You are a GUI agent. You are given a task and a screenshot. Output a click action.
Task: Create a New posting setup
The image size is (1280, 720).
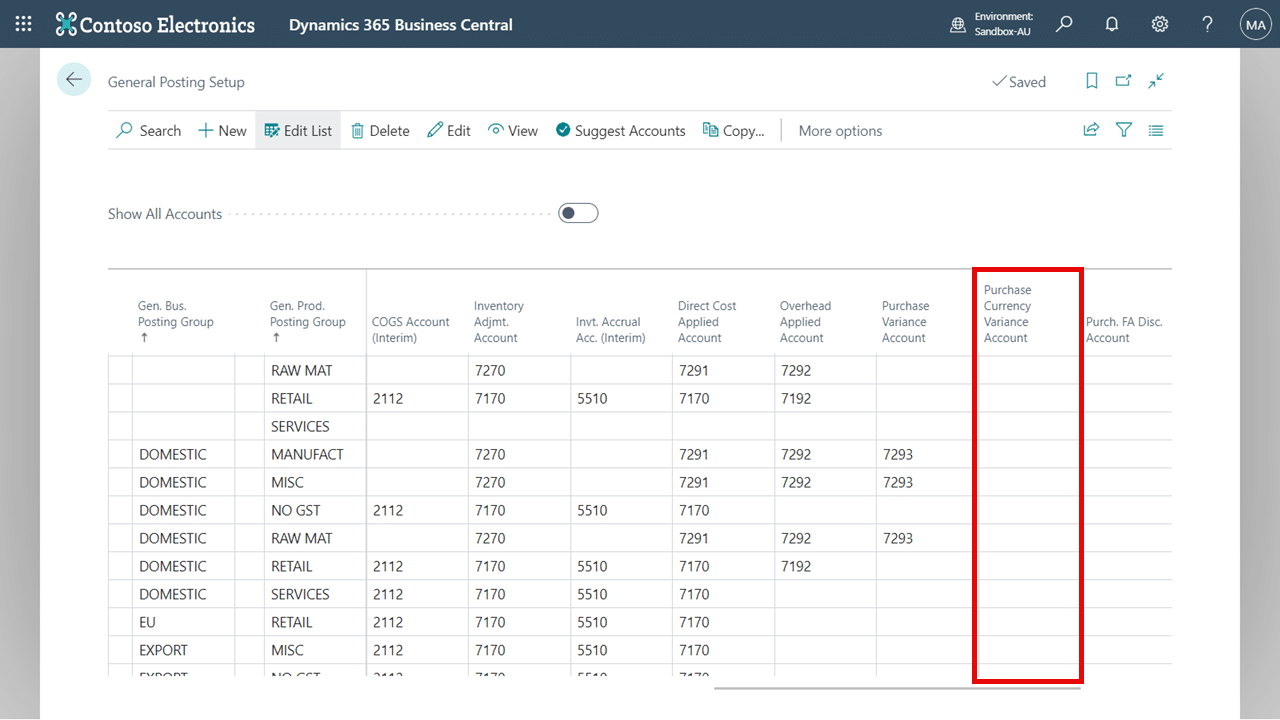tap(222, 130)
